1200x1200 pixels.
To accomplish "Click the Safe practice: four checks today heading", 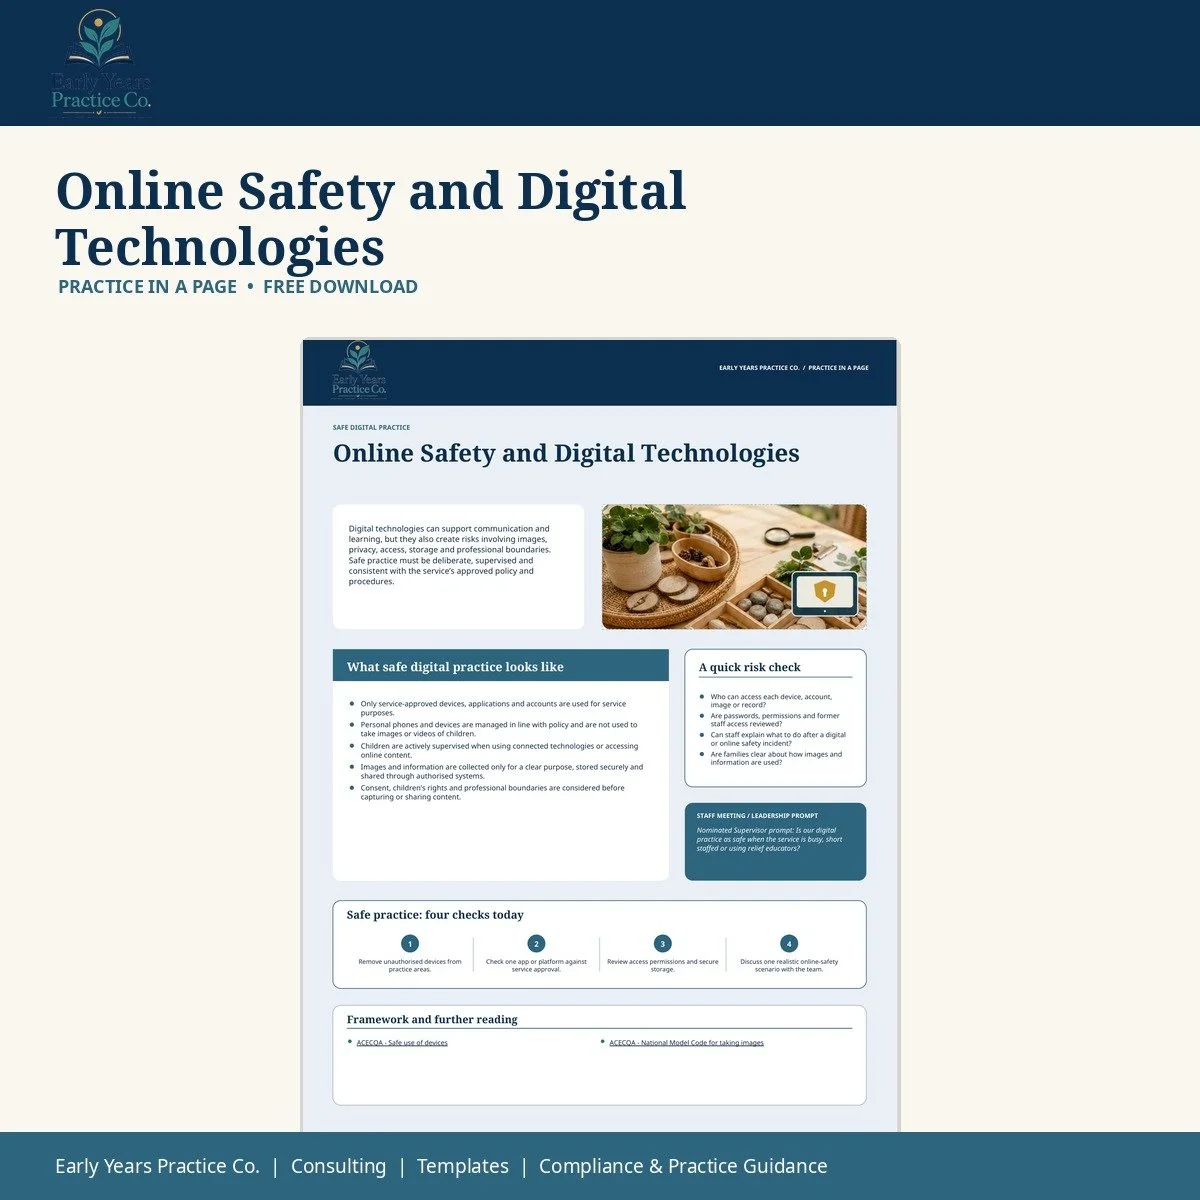I will pyautogui.click(x=435, y=915).
